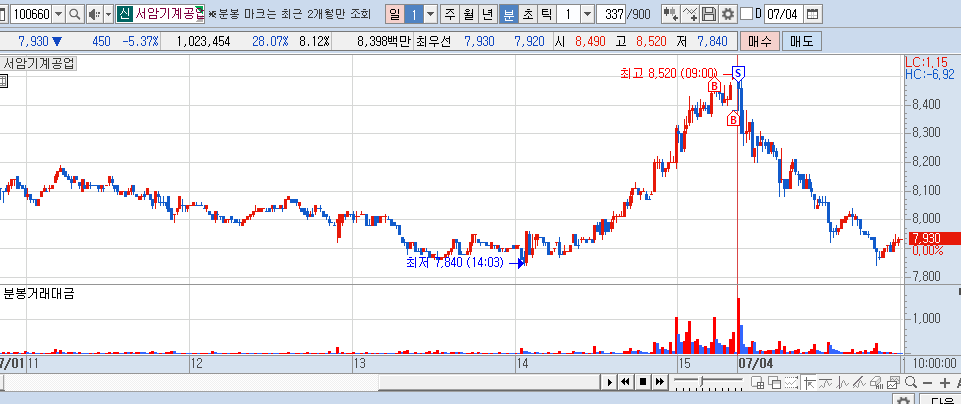Select the 년 yearly chart period
961x404 pixels.
pyautogui.click(x=488, y=13)
